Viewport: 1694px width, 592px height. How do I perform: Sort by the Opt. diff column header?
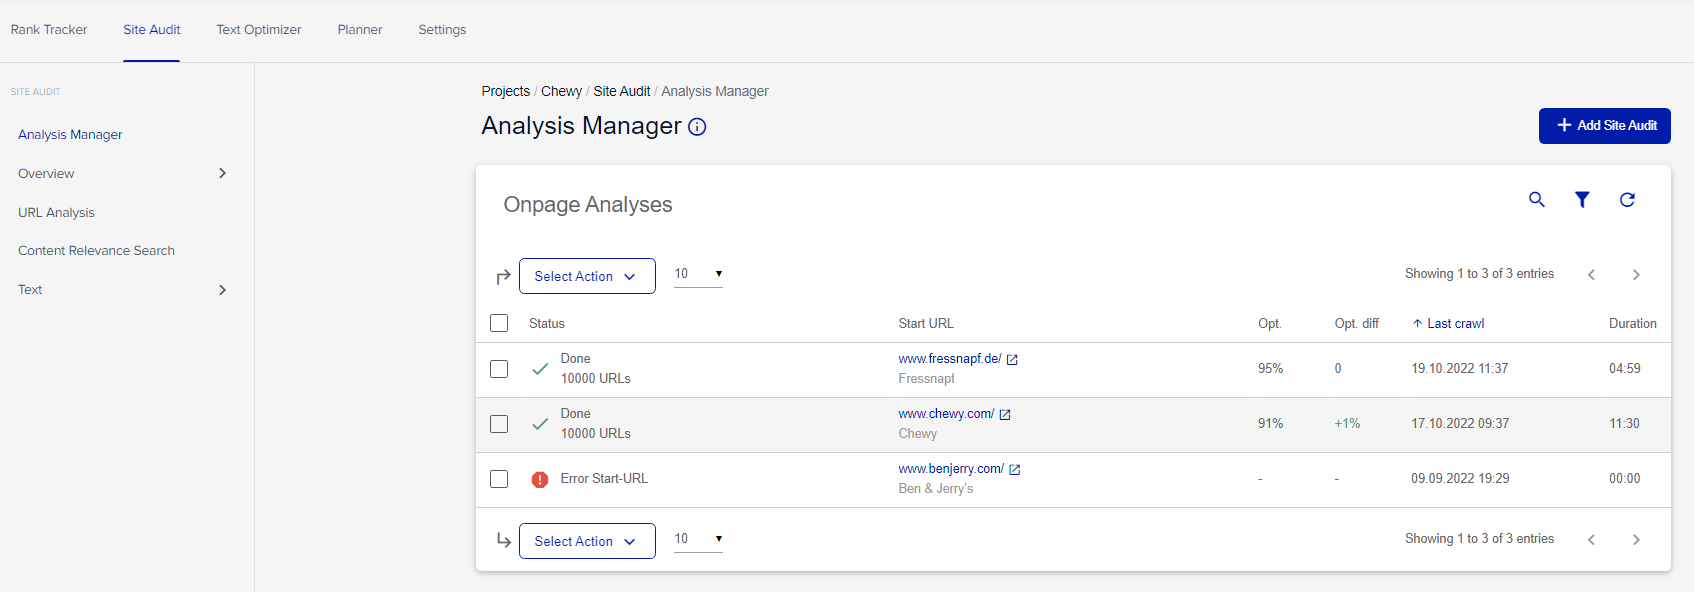pyautogui.click(x=1357, y=324)
